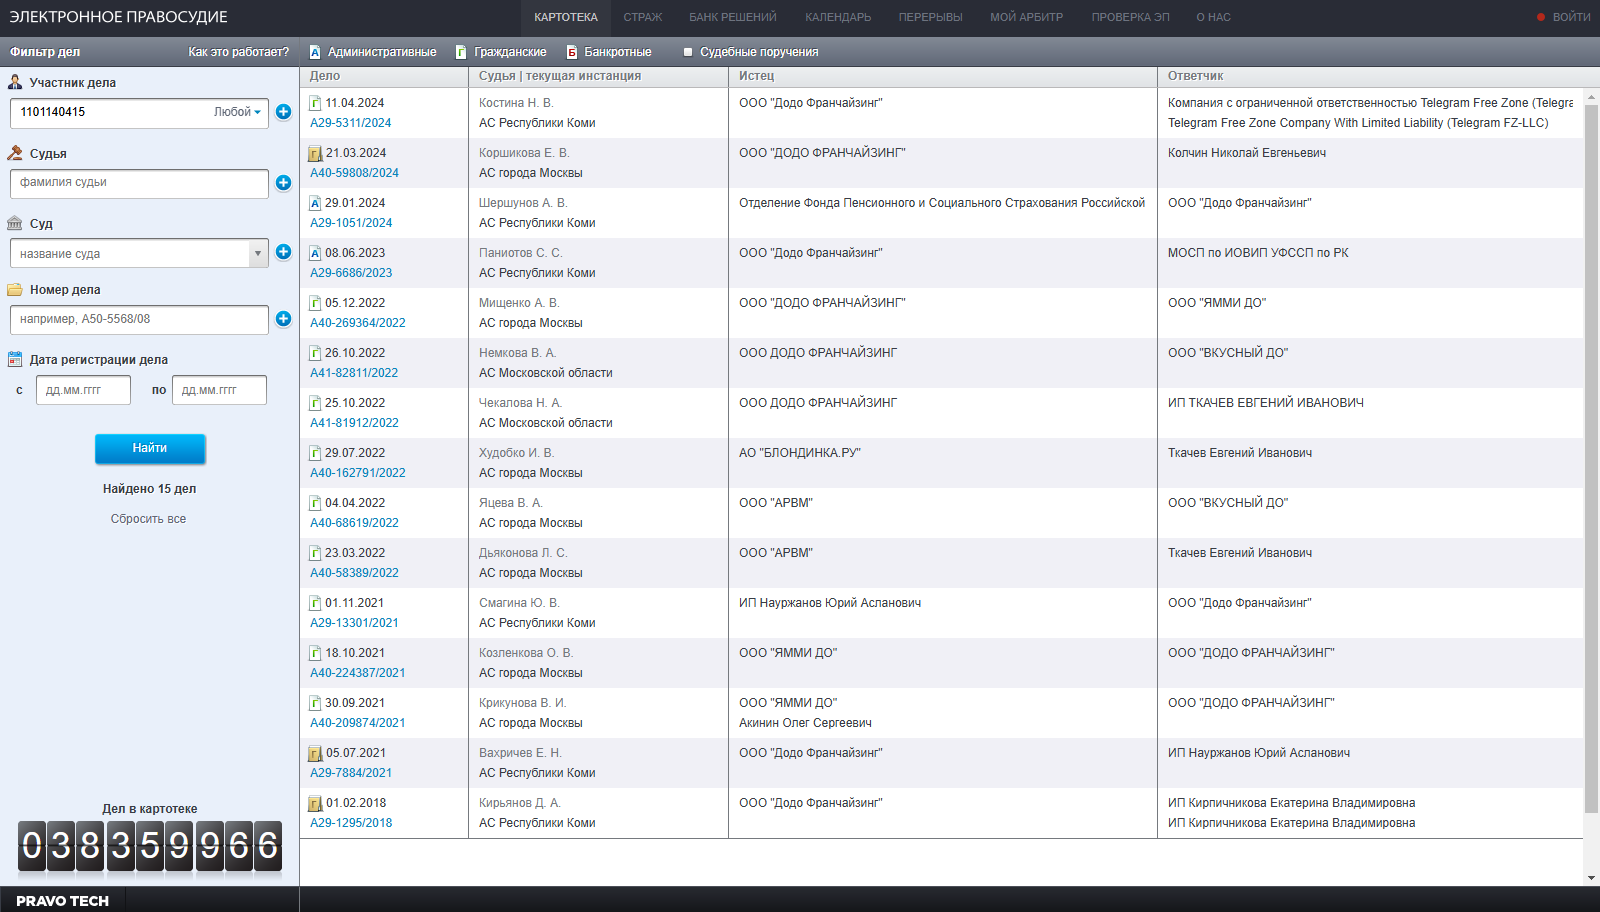Viewport: 1600px width, 912px height.
Task: Click the scrollbar down arrow
Action: pos(1591,878)
